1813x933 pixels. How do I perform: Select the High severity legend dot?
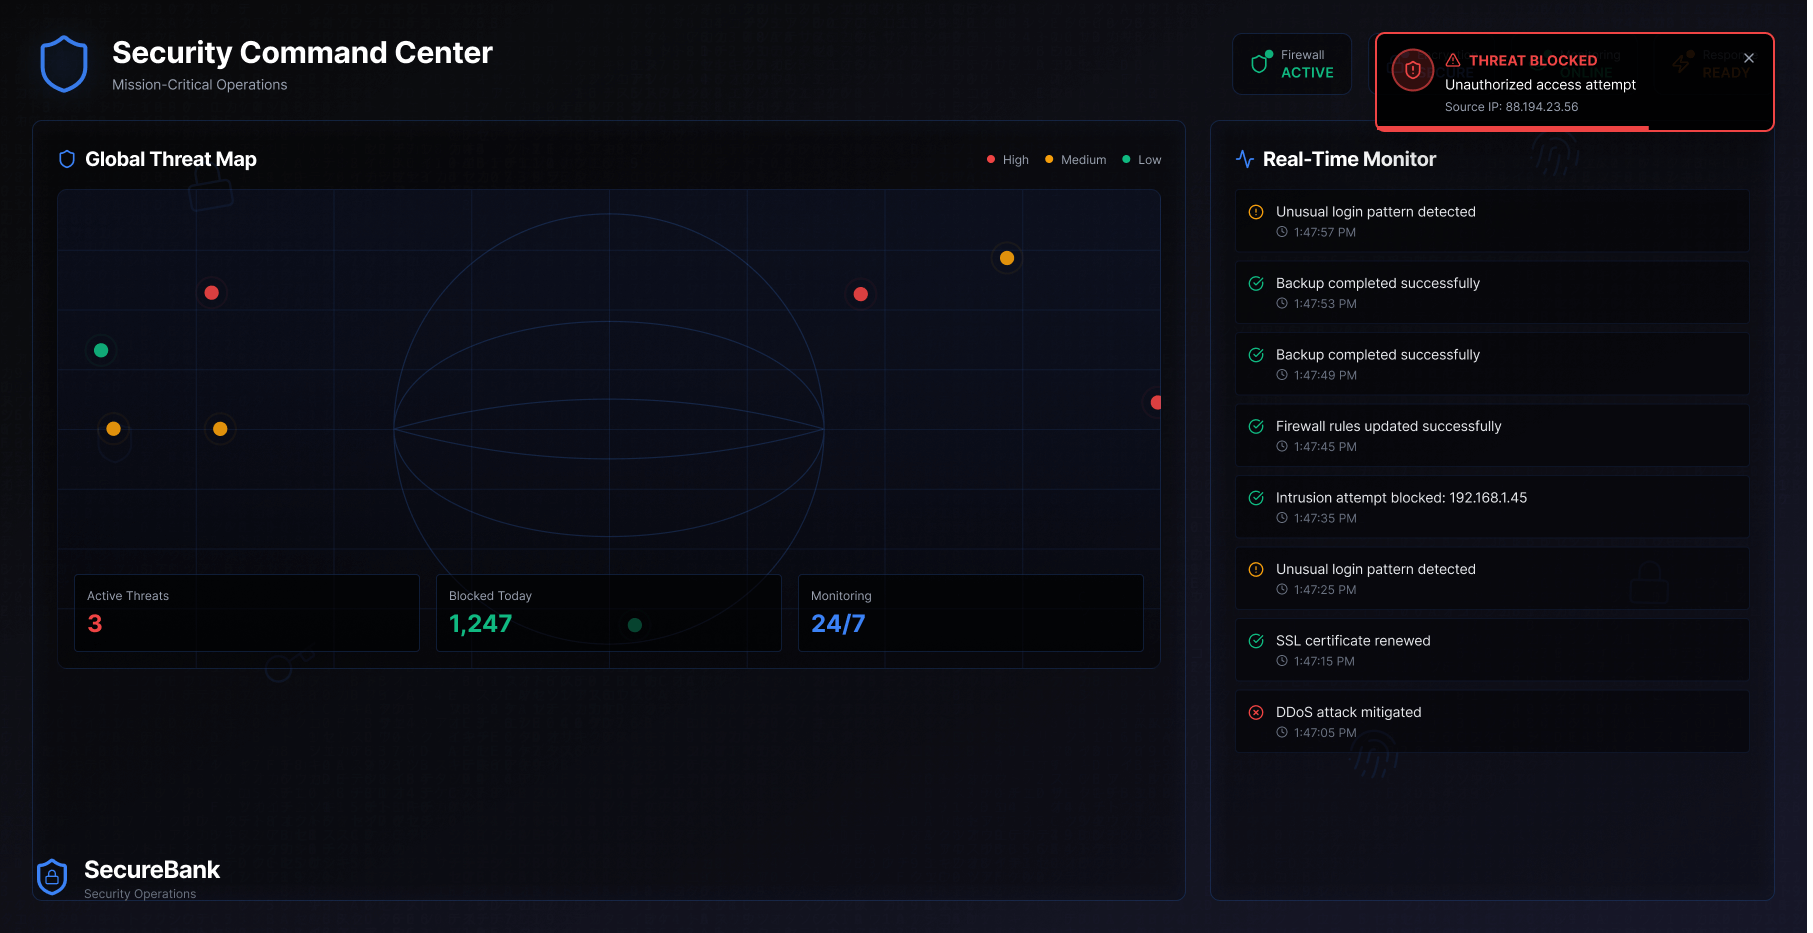click(991, 160)
